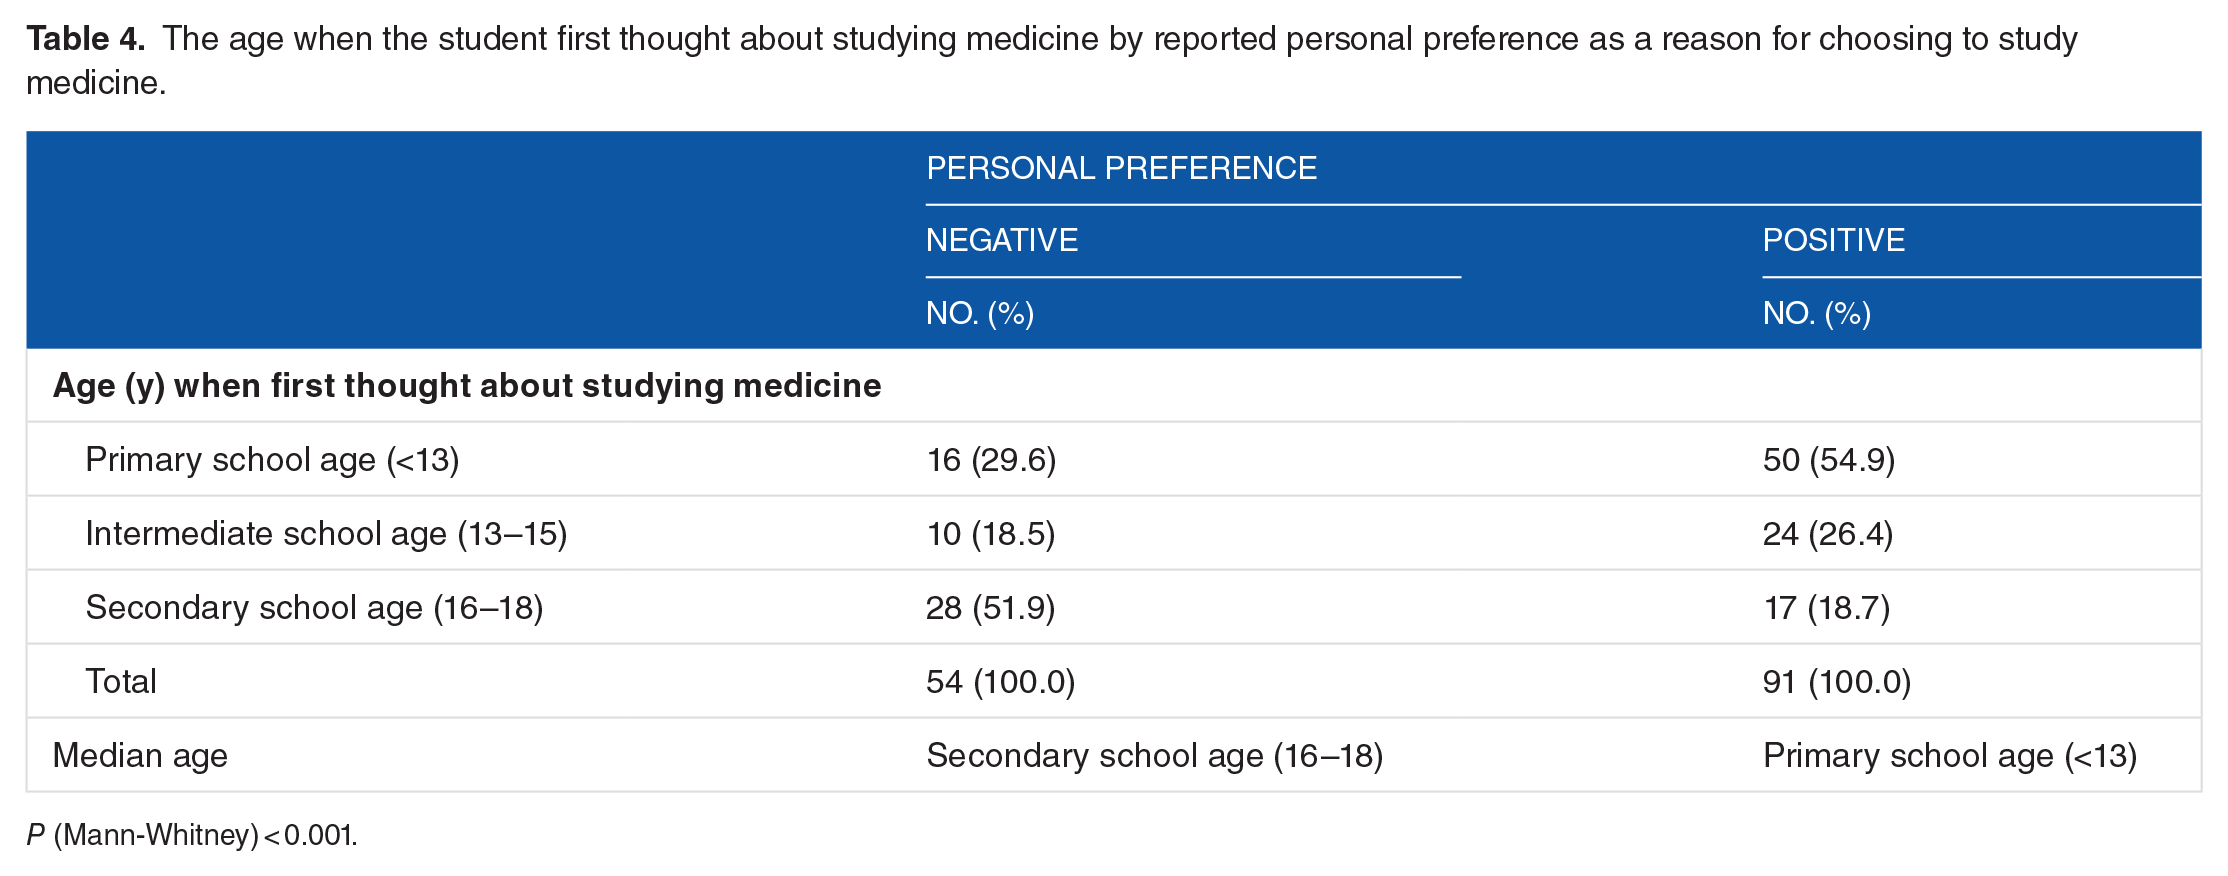The height and width of the screenshot is (876, 2228).
Task: Click the value 16 (29.6)
Action: 991,460
